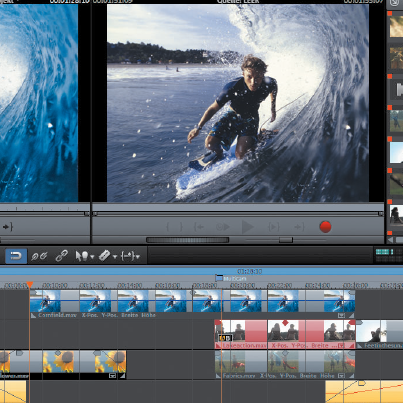
Task: Select the bright sky fifth media thumbnail
Action: click(x=396, y=152)
